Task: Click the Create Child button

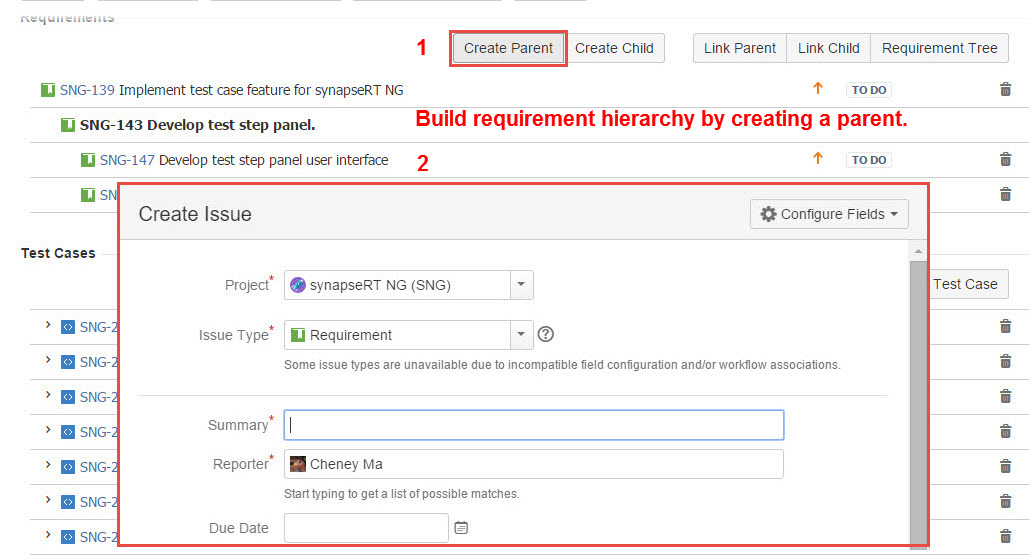Action: point(614,48)
